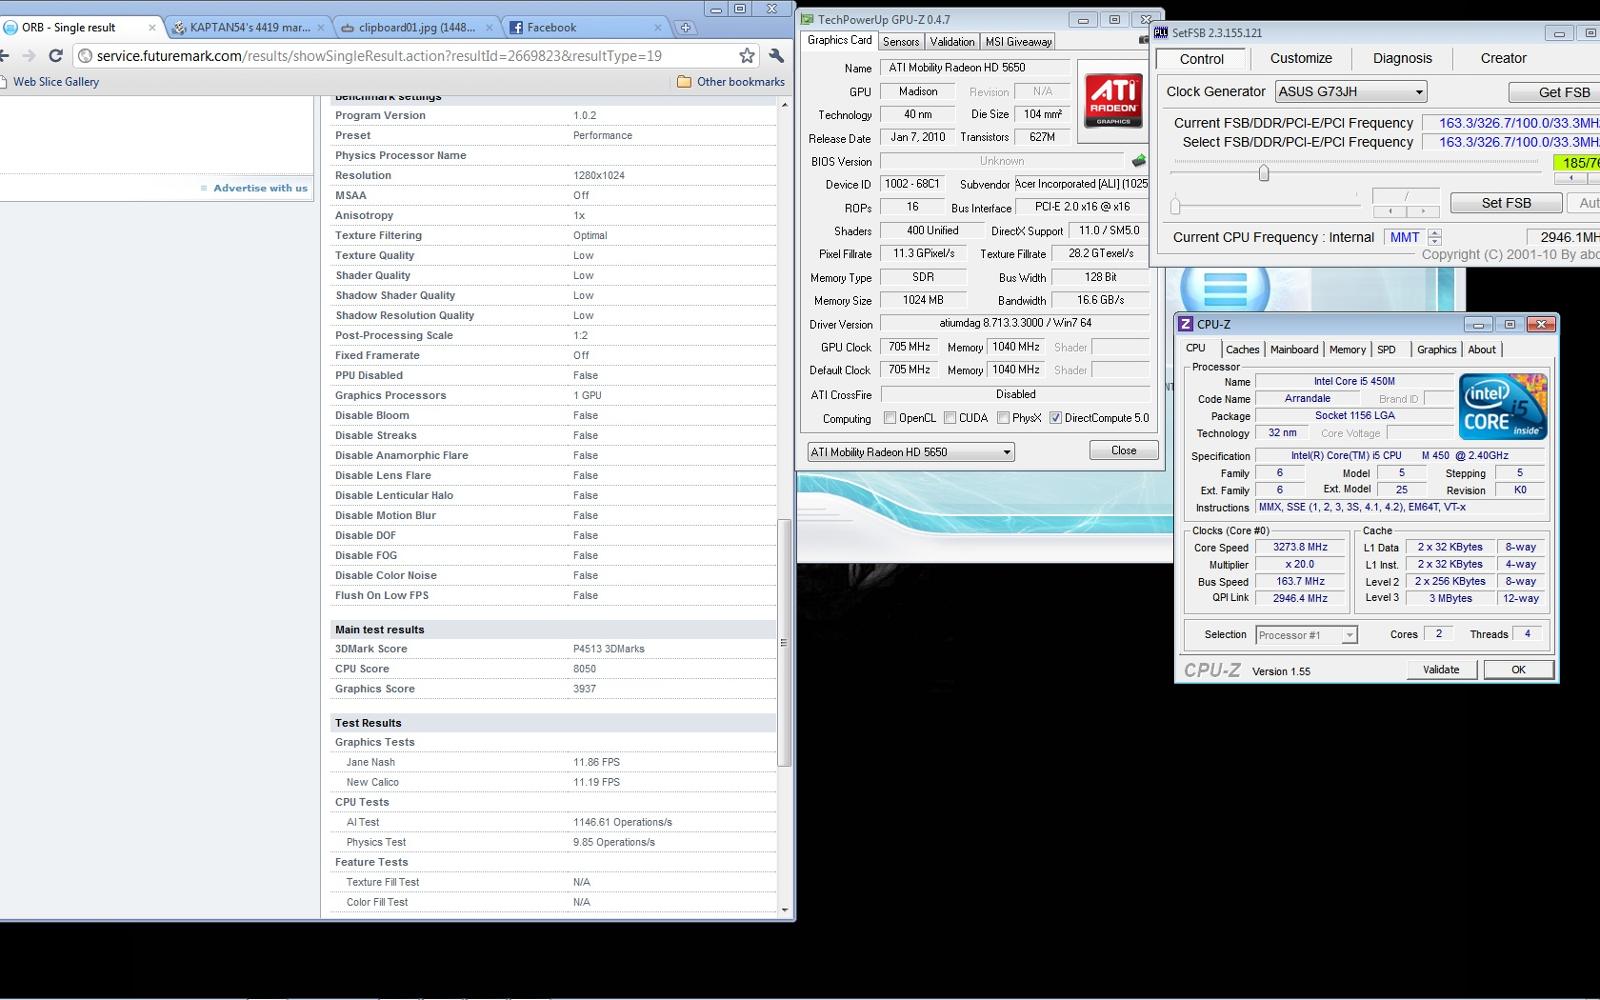Click the Validate button in CPU-Z

(1441, 670)
